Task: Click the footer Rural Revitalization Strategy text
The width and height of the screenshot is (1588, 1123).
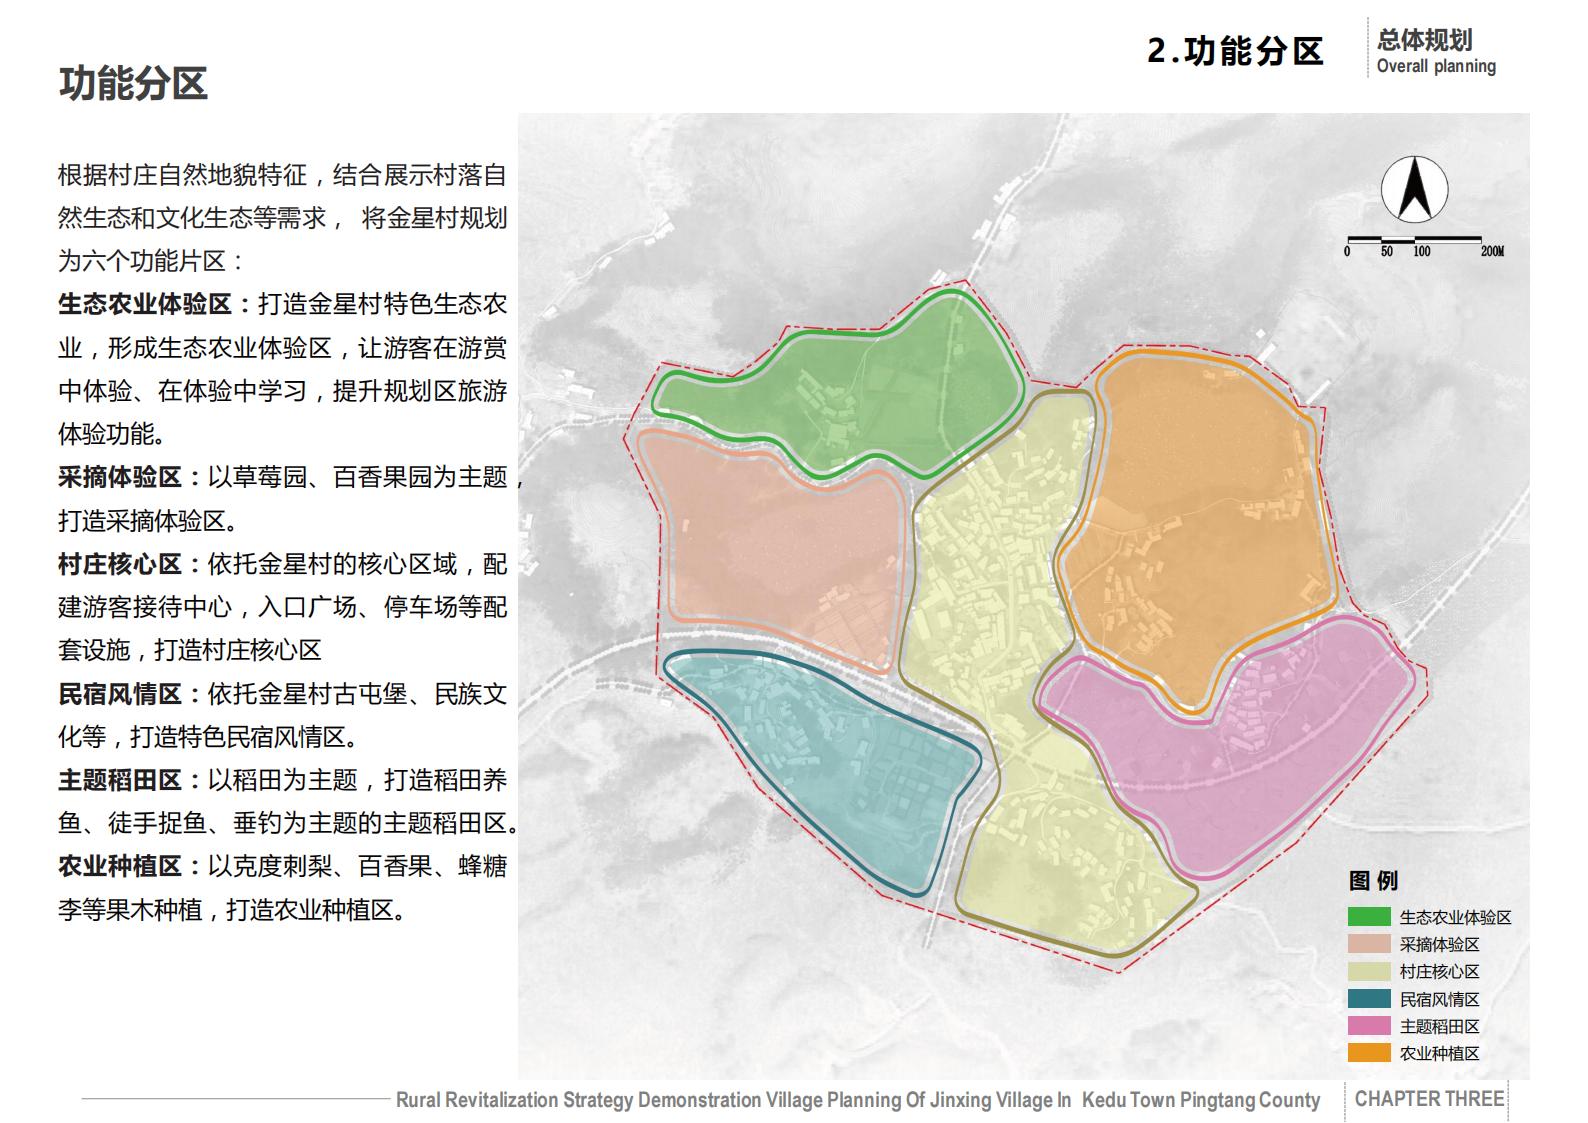Action: point(858,1100)
